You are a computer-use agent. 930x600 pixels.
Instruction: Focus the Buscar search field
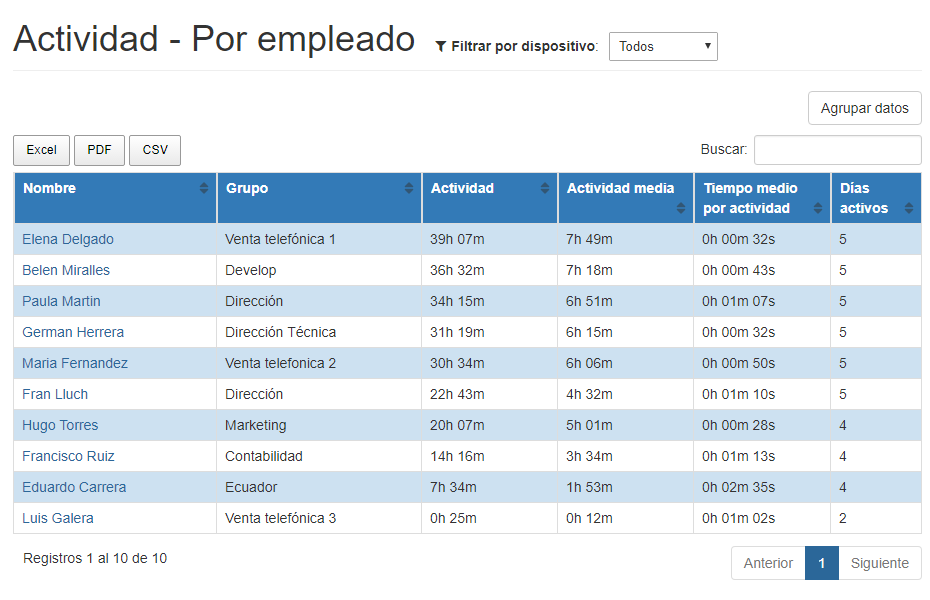pyautogui.click(x=837, y=150)
